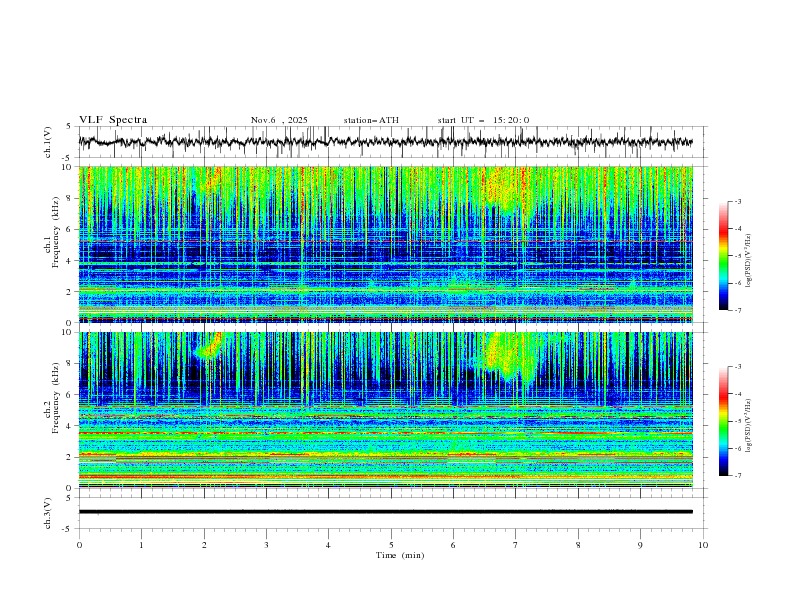Viewport: 792px width, 612px height.
Task: Click the "-7" tick on ch.2 colorbar
Action: click(x=737, y=475)
